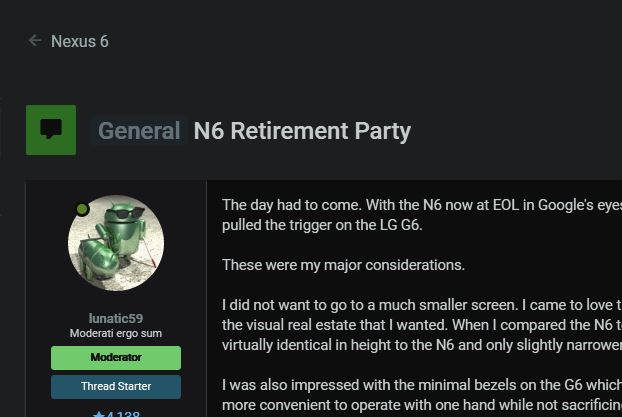Click the 4,138 reaction score number
Screen dimensions: 622x417
[x=123, y=414]
